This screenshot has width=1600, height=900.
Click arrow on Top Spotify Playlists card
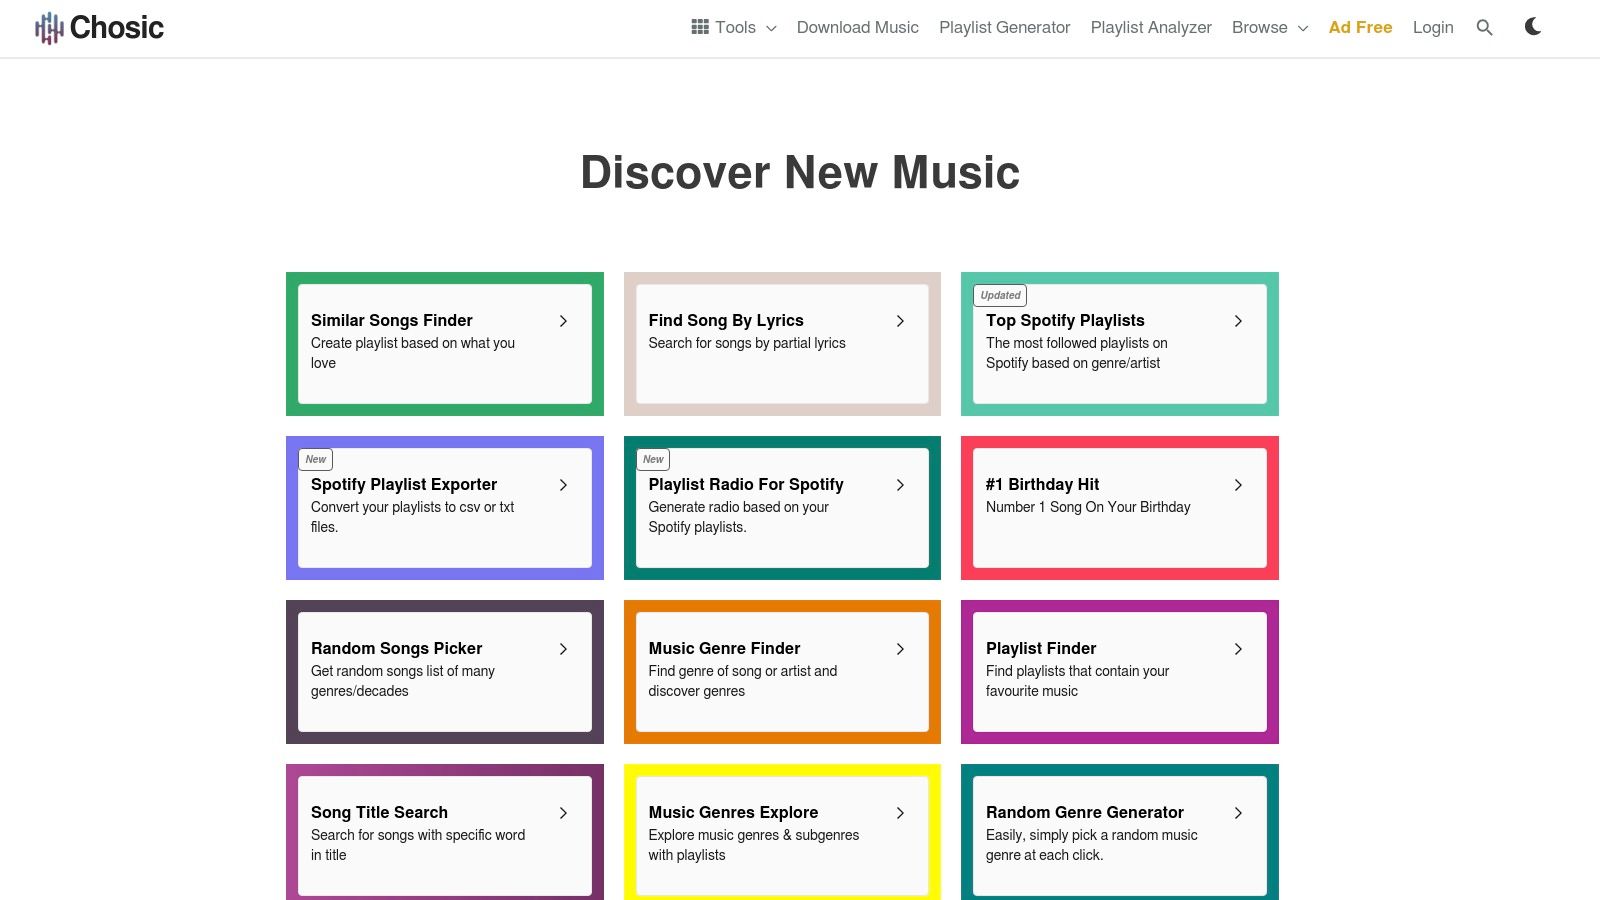(x=1238, y=321)
